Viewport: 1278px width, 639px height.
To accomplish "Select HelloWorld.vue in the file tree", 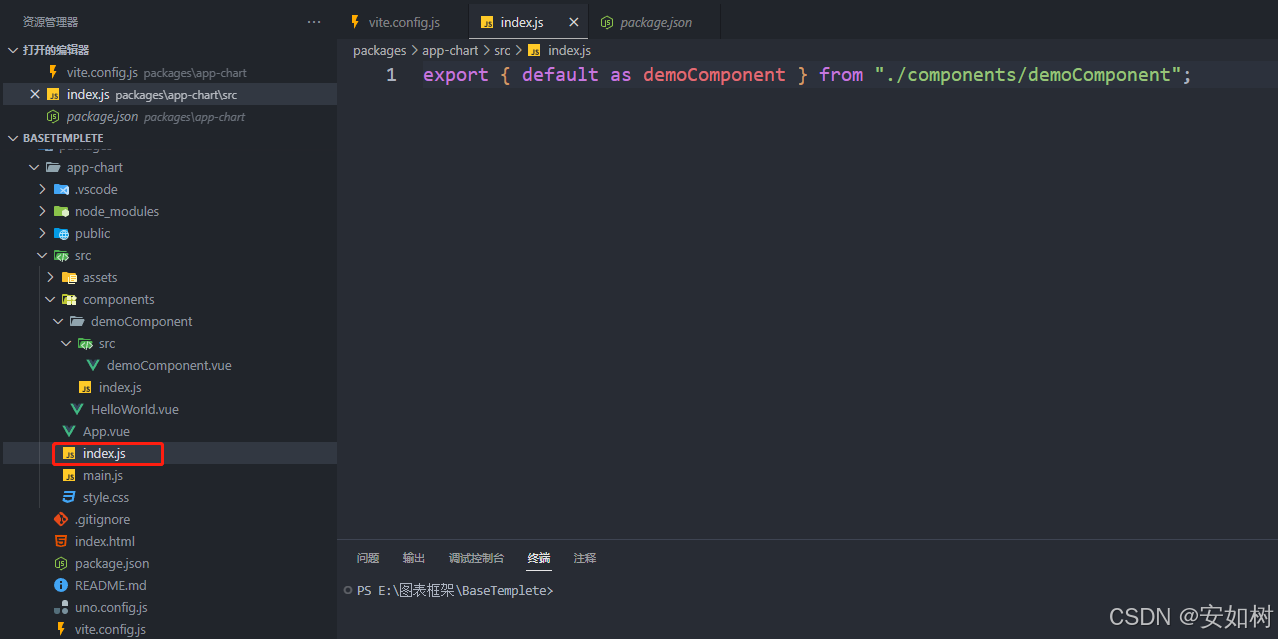I will 135,409.
